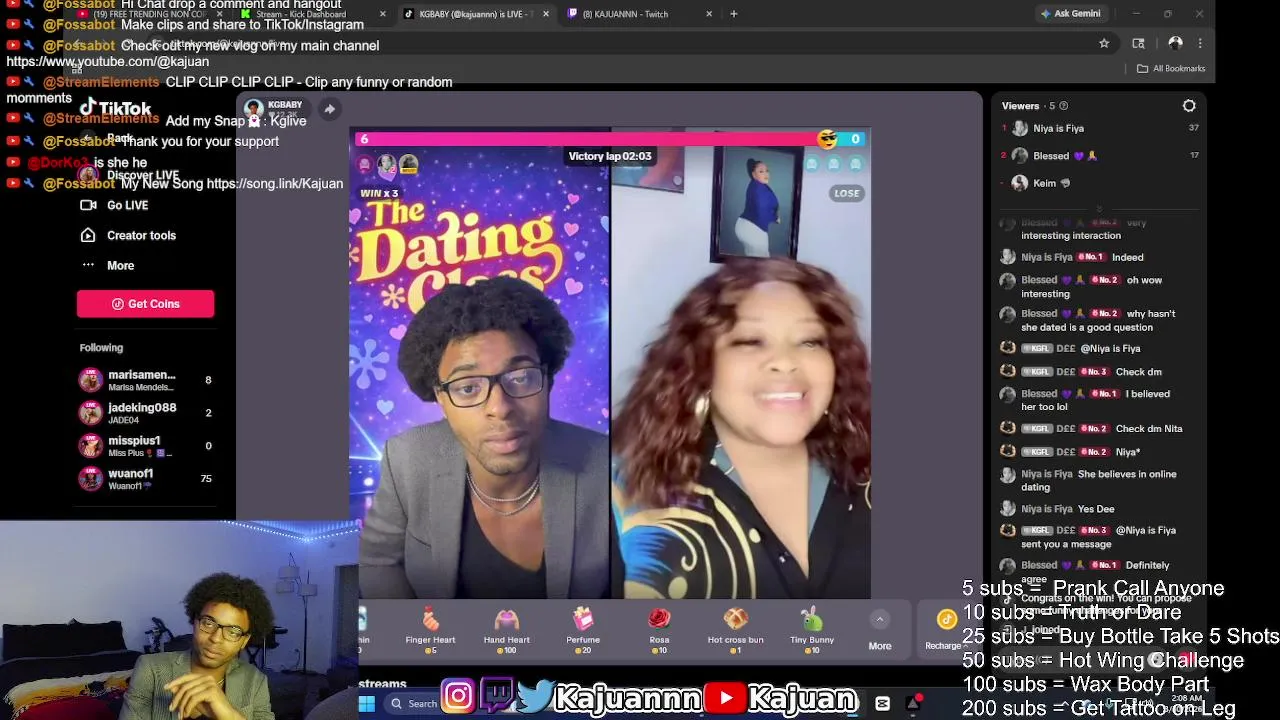The width and height of the screenshot is (1280, 720).
Task: Click the media control icon in Chrome toolbar
Action: 1138,43
